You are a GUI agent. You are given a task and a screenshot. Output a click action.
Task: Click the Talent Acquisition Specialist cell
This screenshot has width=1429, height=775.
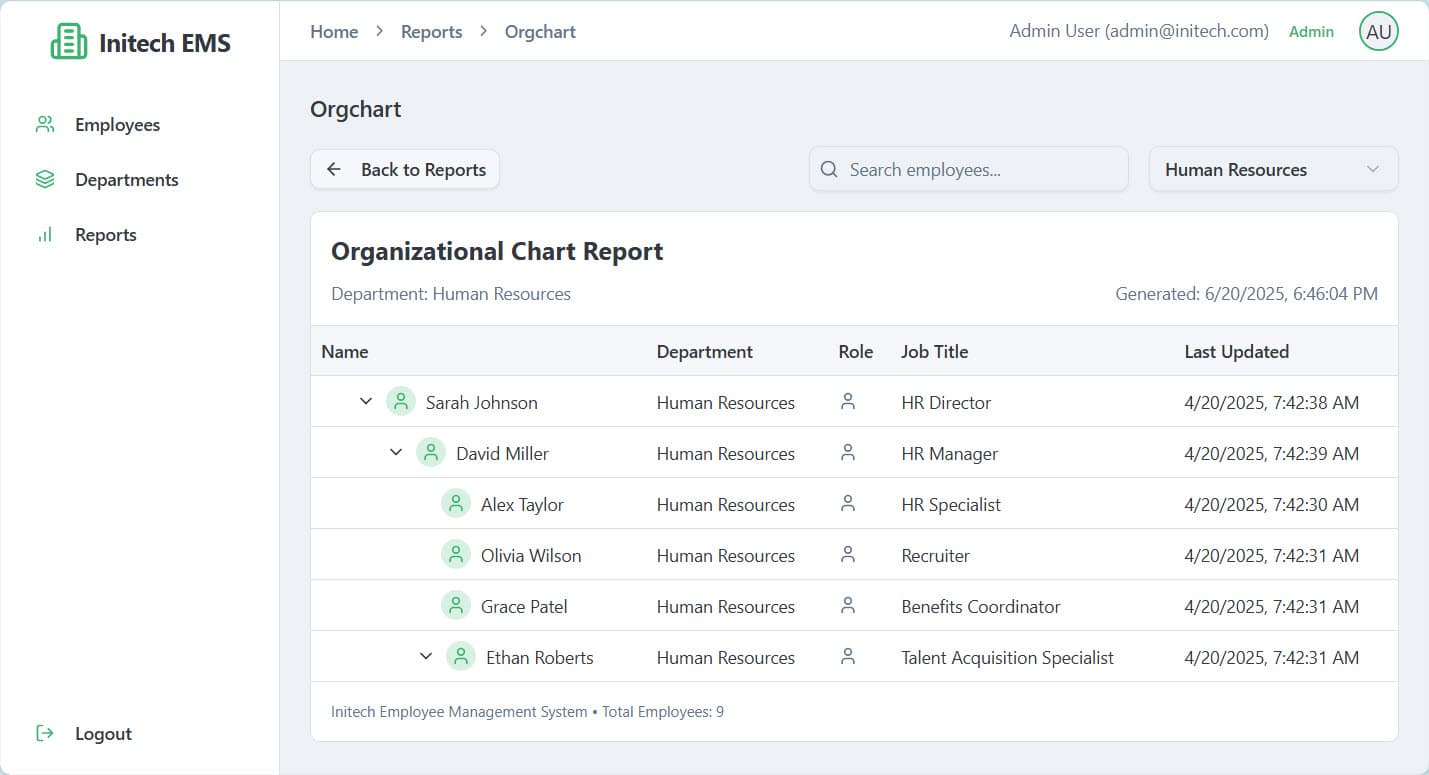point(1007,658)
